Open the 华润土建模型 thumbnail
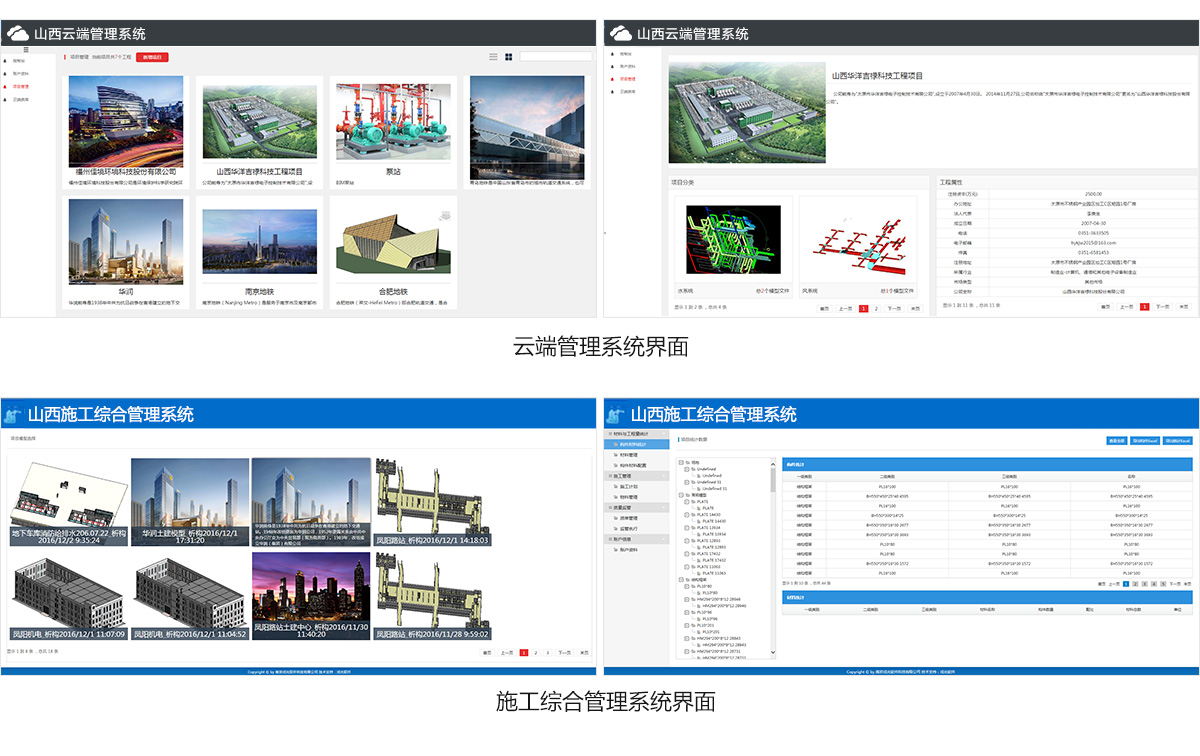Image resolution: width=1200 pixels, height=756 pixels. pyautogui.click(x=190, y=503)
